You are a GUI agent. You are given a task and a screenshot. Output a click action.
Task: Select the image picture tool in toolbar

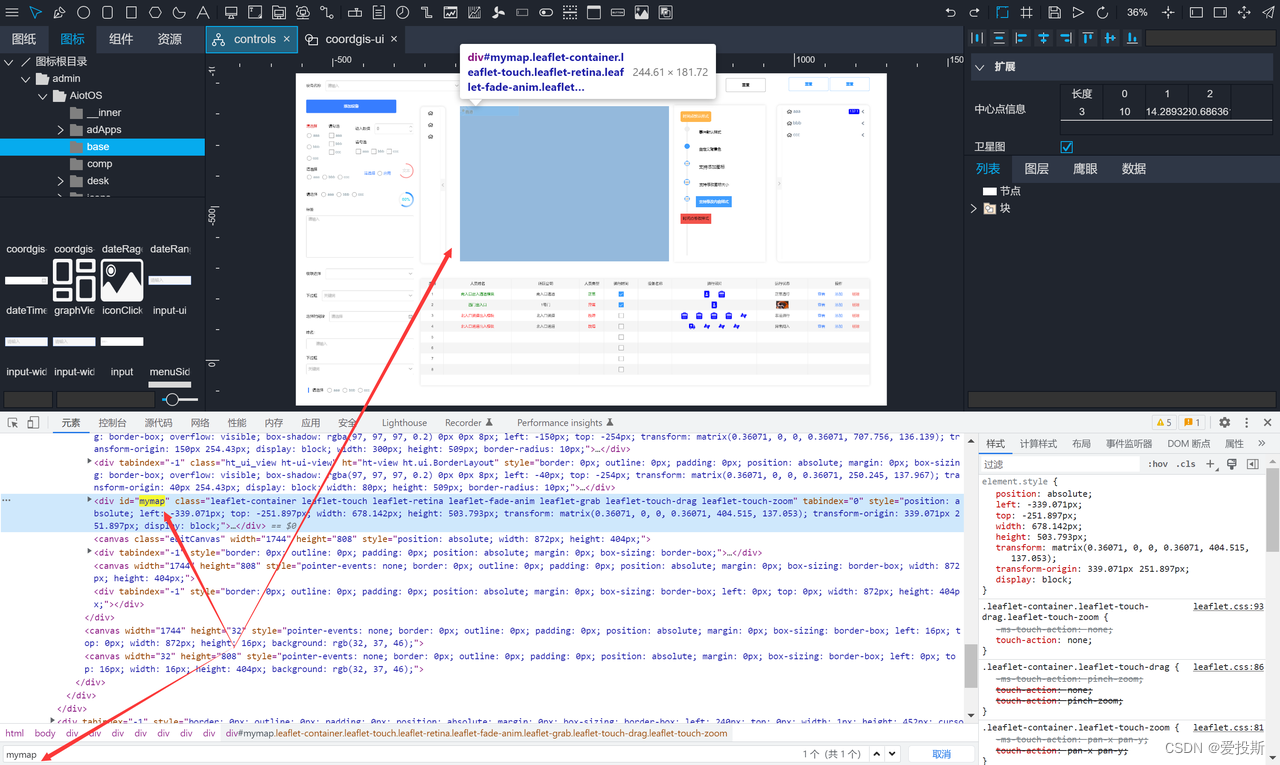tap(641, 13)
